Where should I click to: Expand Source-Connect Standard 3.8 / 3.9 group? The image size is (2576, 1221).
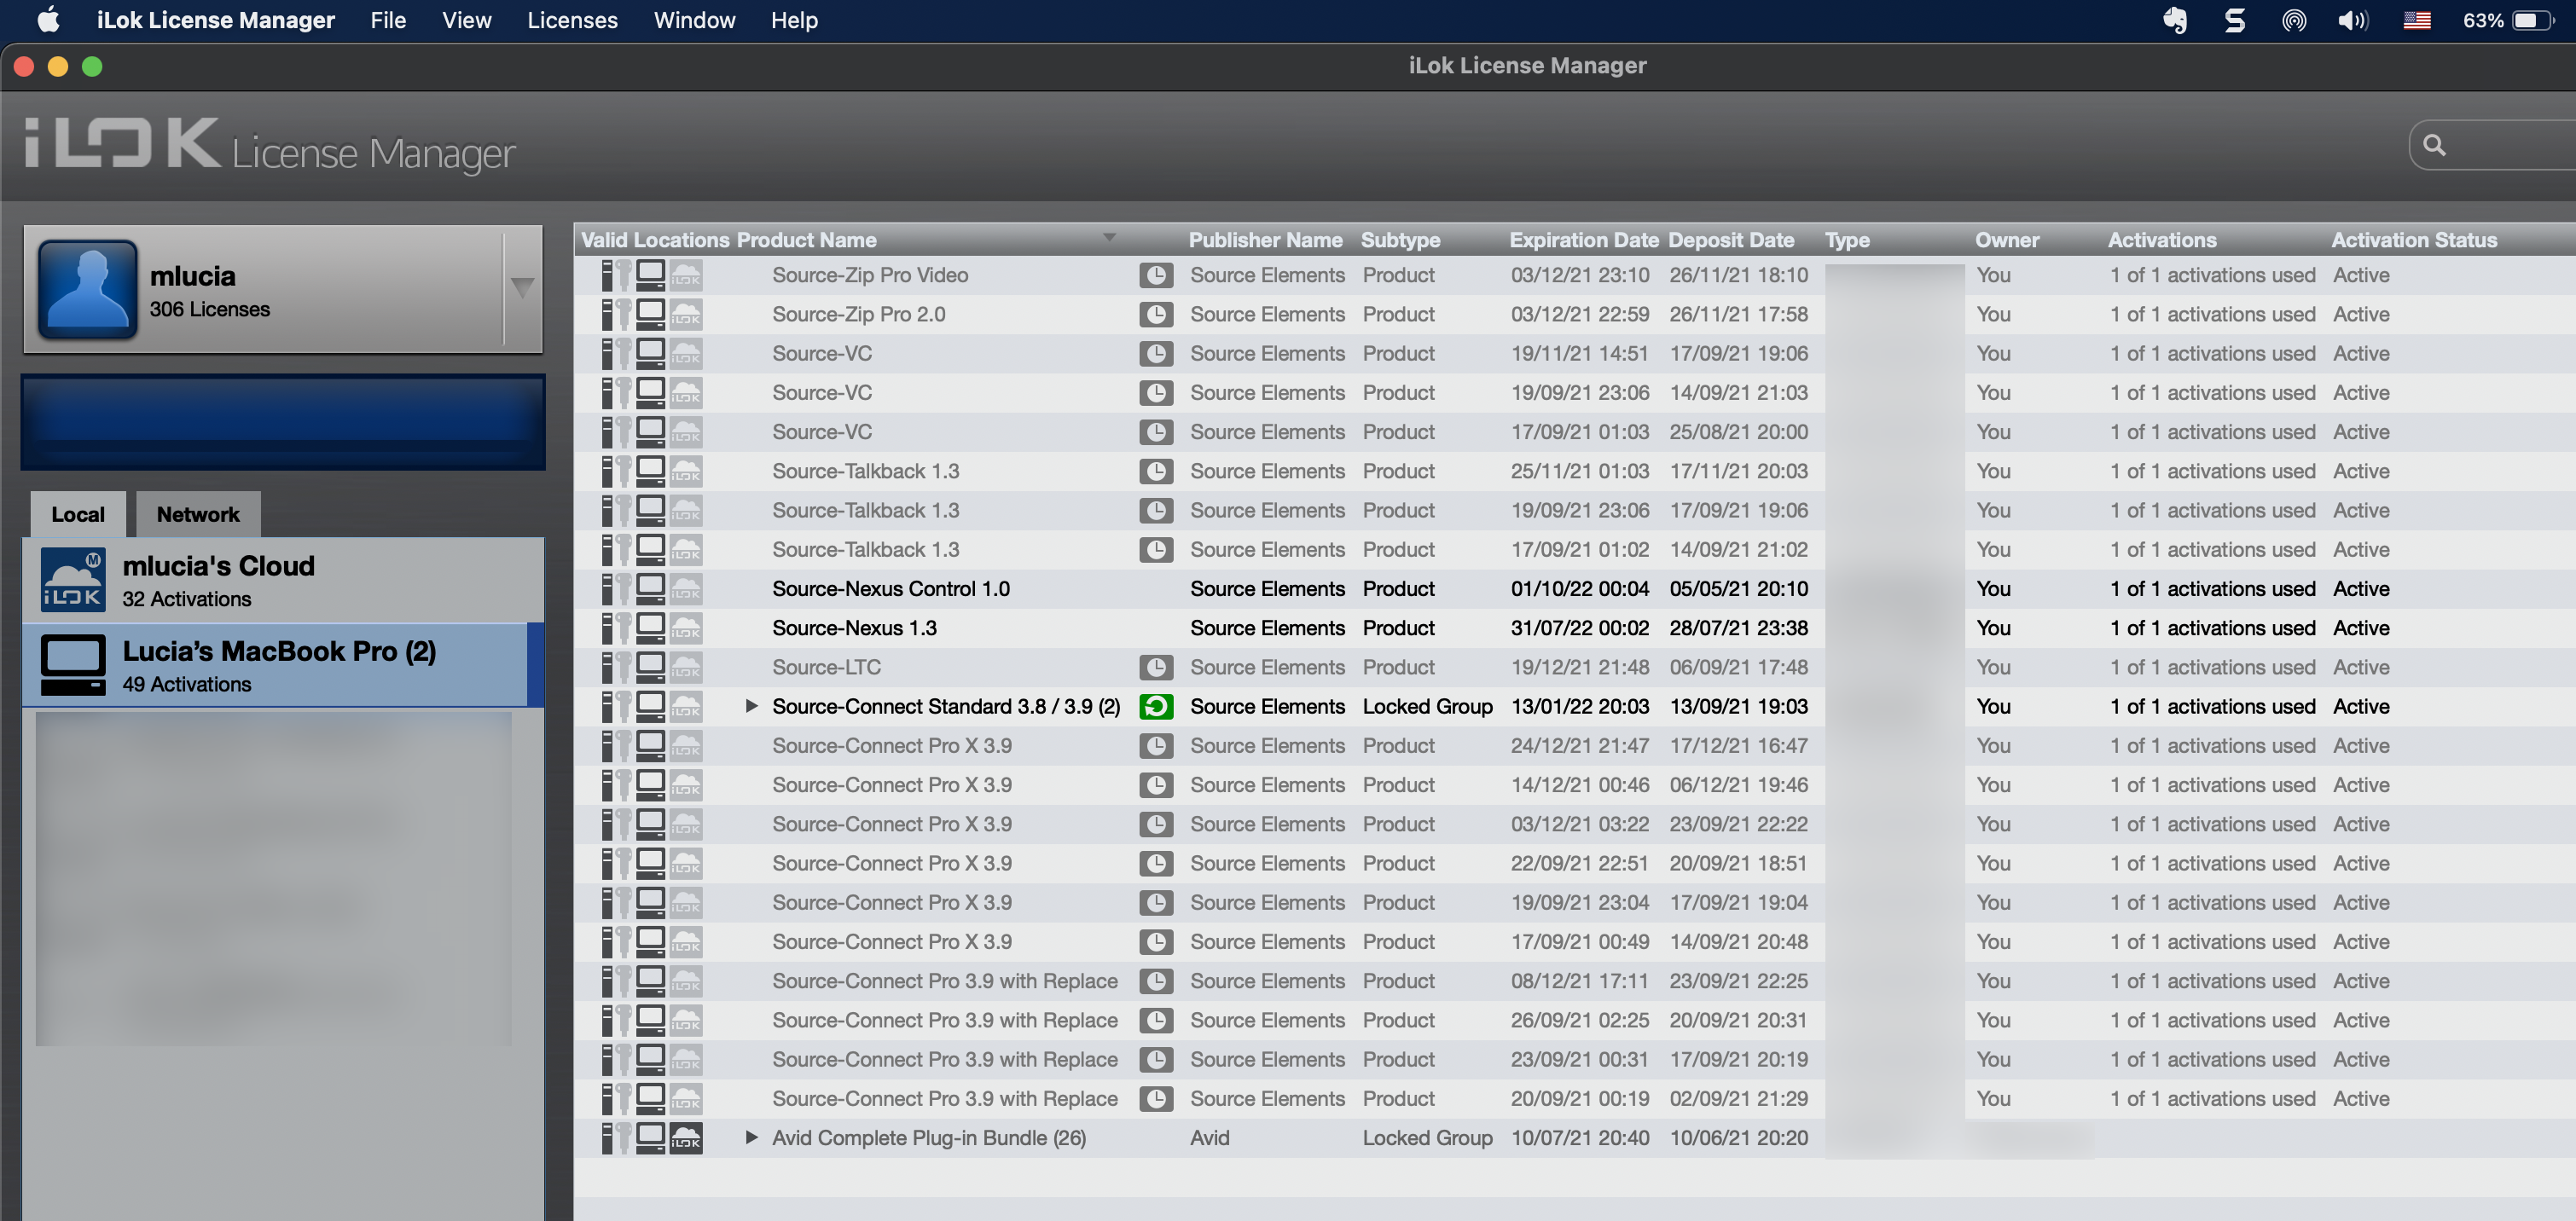click(751, 707)
